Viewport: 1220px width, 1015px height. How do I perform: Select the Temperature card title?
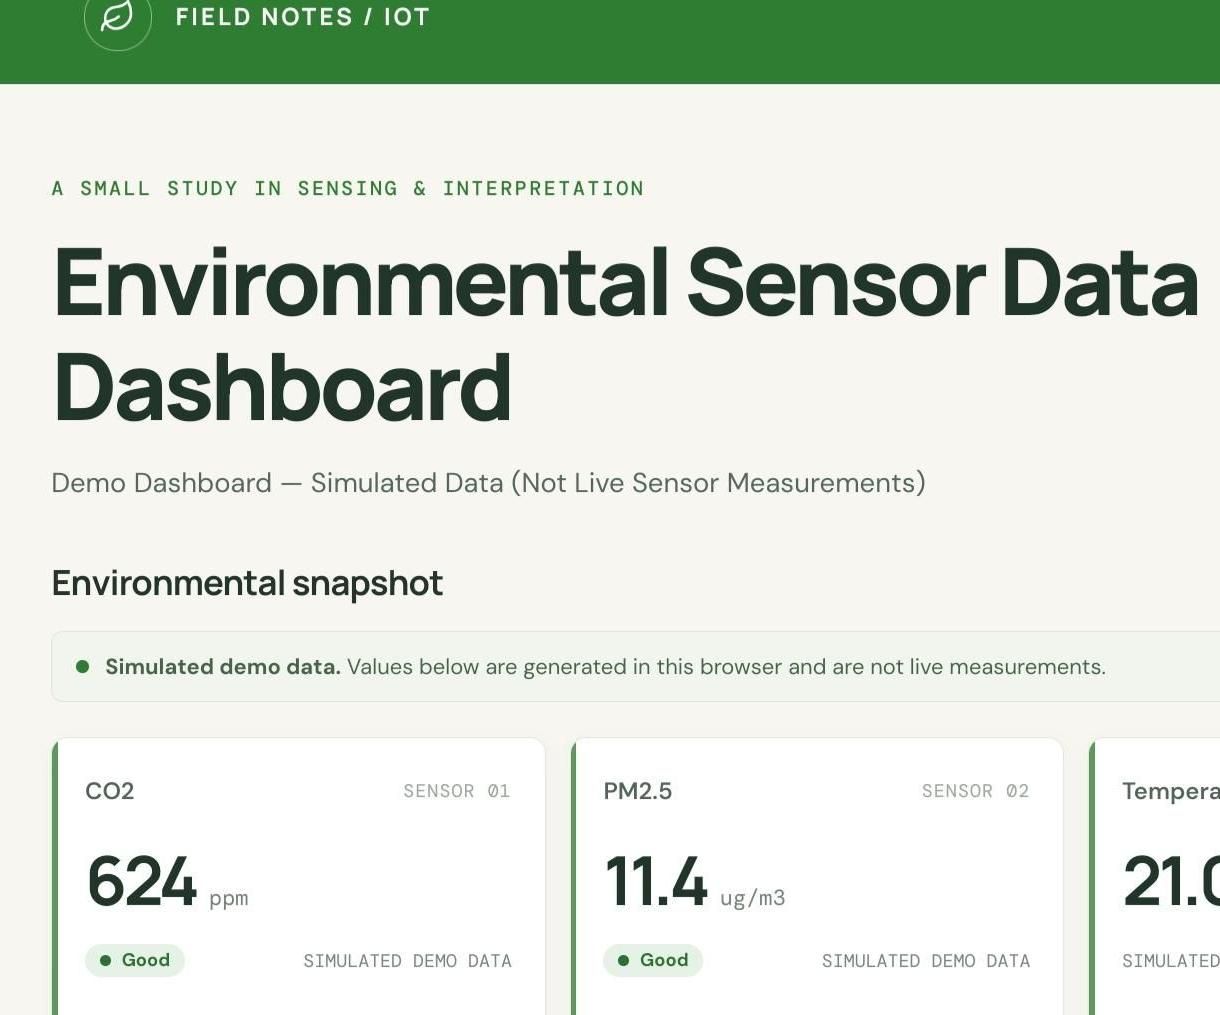1171,791
